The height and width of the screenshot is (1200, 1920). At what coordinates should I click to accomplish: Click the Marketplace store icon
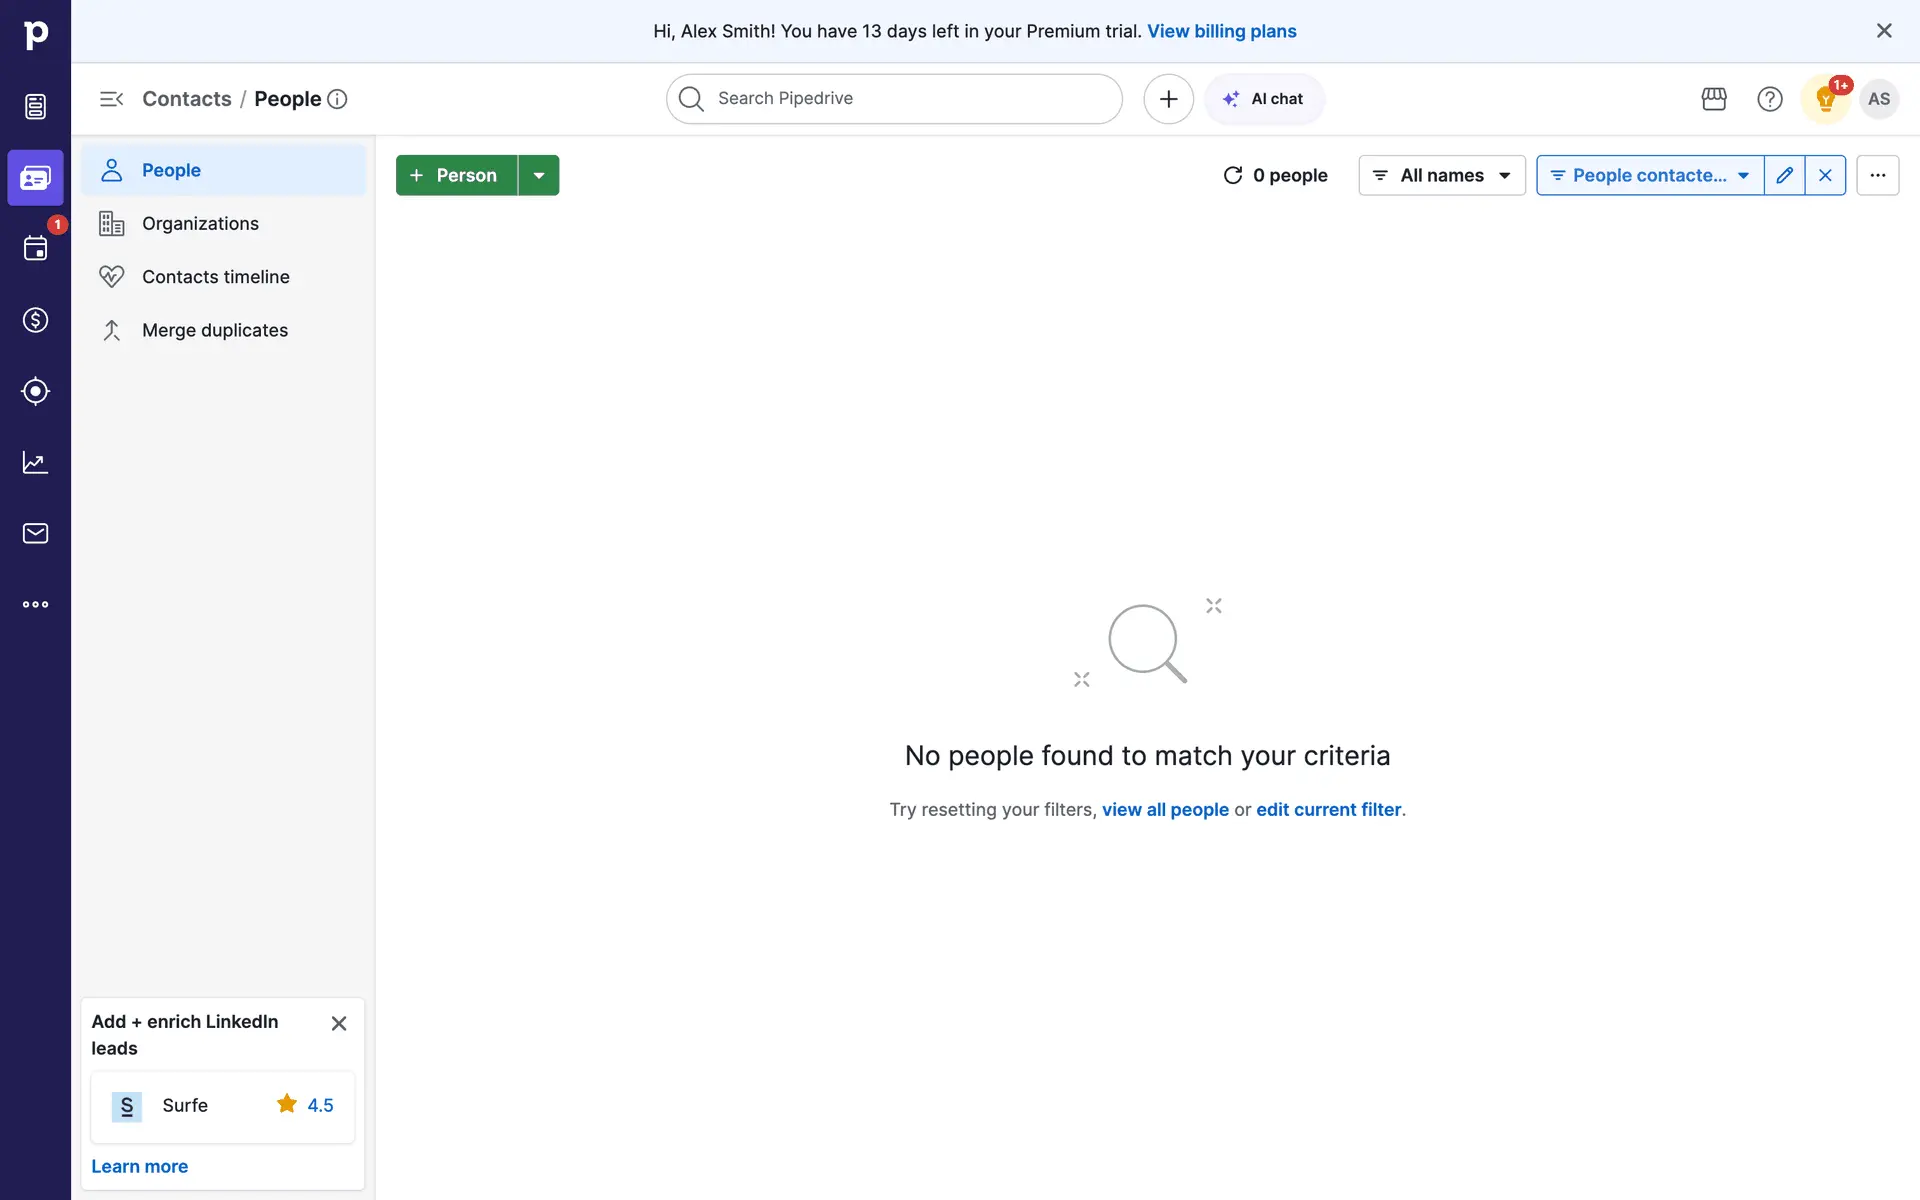coord(1714,99)
